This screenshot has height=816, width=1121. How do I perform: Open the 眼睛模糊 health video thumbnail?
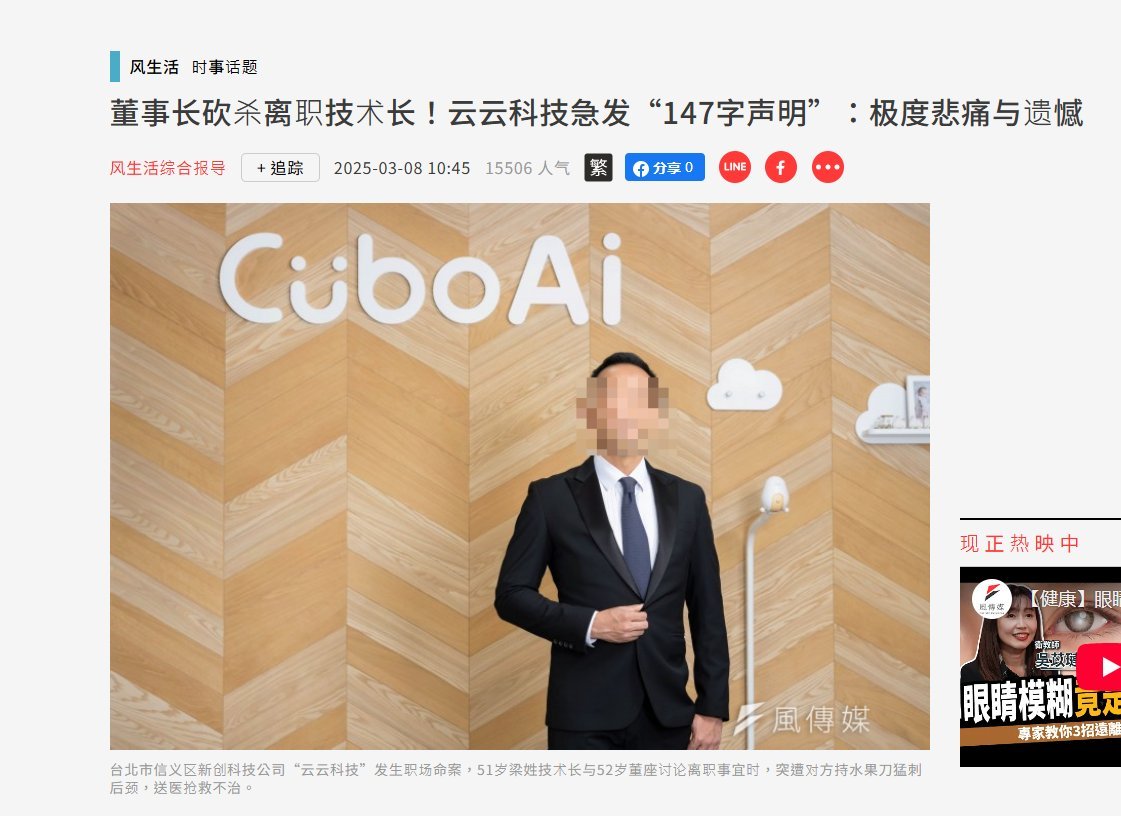tap(1040, 667)
